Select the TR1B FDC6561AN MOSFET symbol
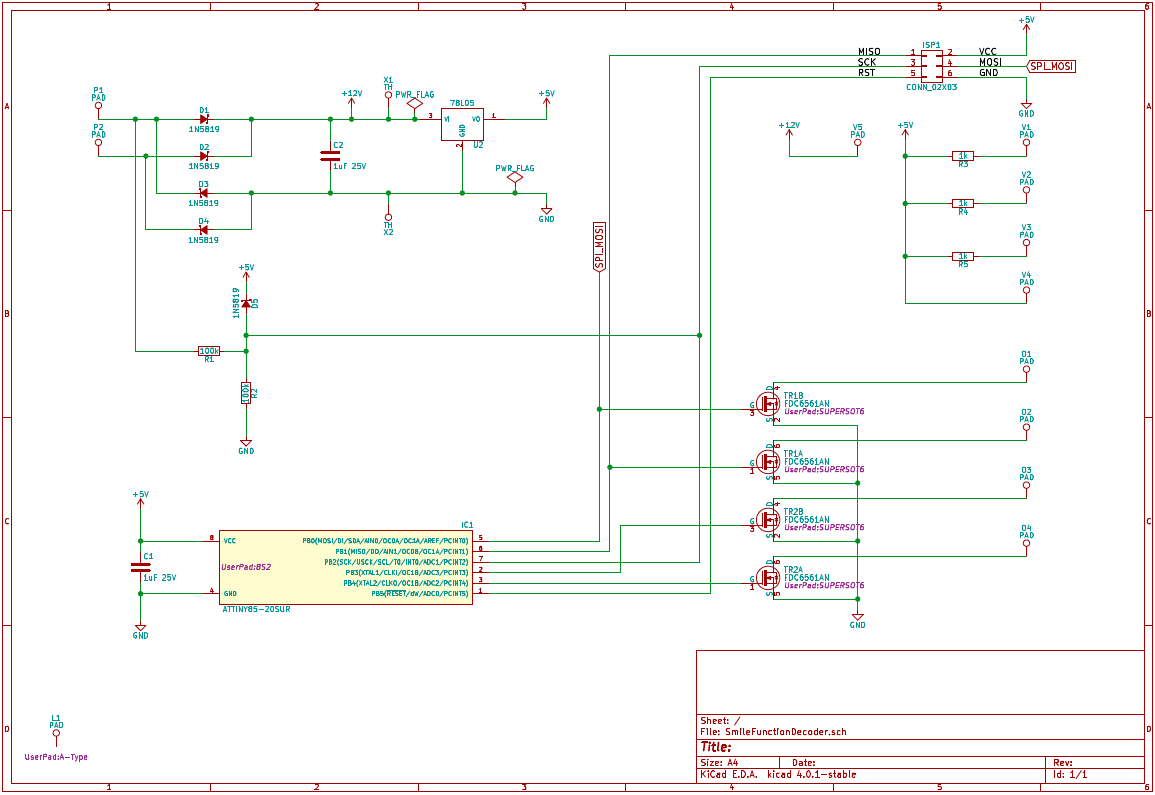 (x=768, y=404)
